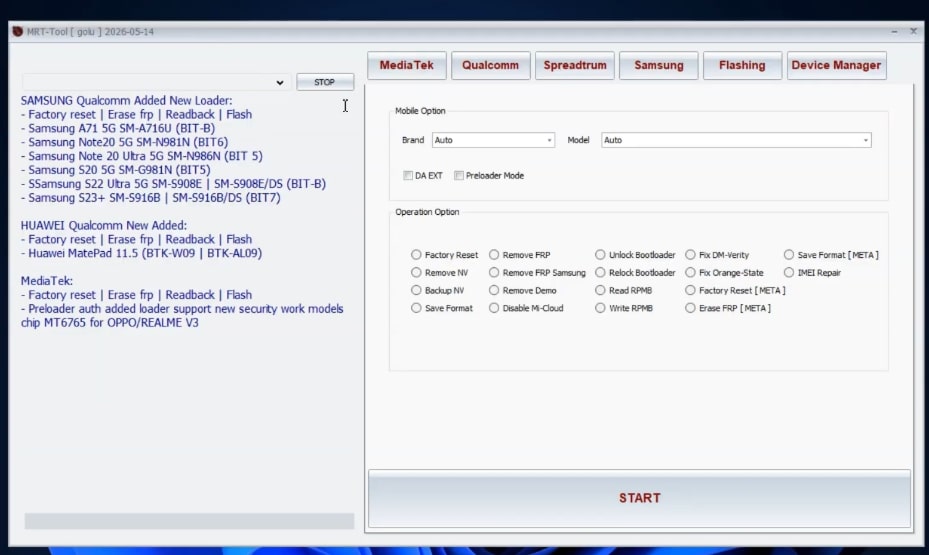
Task: Click the 'HUAWEI Qualcomm New Added:' heading
Action: tap(104, 226)
